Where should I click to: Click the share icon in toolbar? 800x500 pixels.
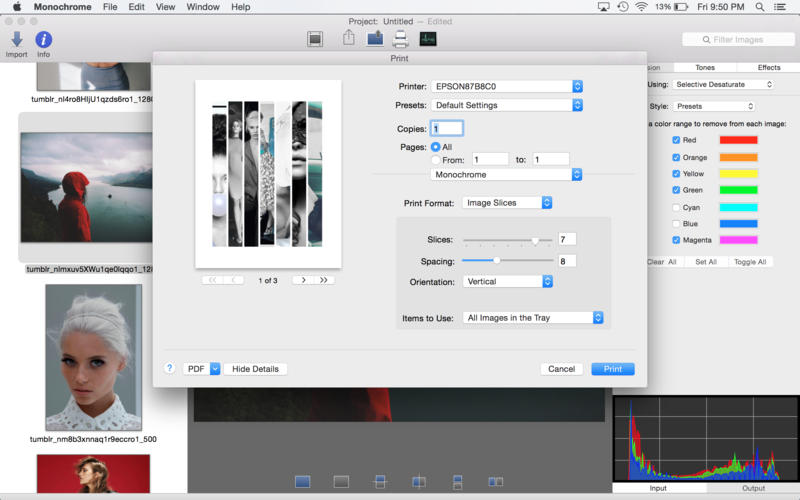[349, 39]
